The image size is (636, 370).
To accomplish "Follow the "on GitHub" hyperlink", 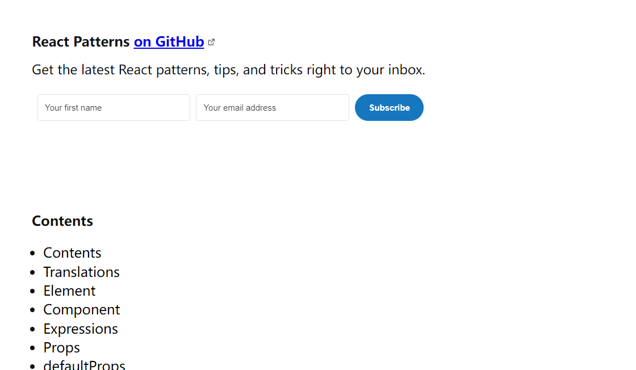I will [169, 42].
